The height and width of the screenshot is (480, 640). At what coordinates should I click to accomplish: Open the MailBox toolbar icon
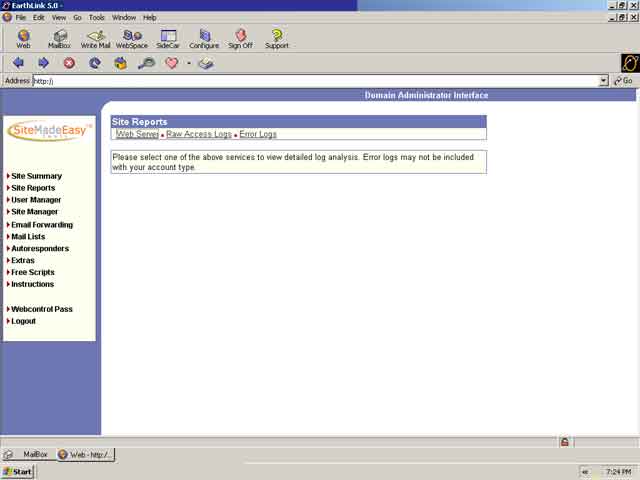click(60, 38)
